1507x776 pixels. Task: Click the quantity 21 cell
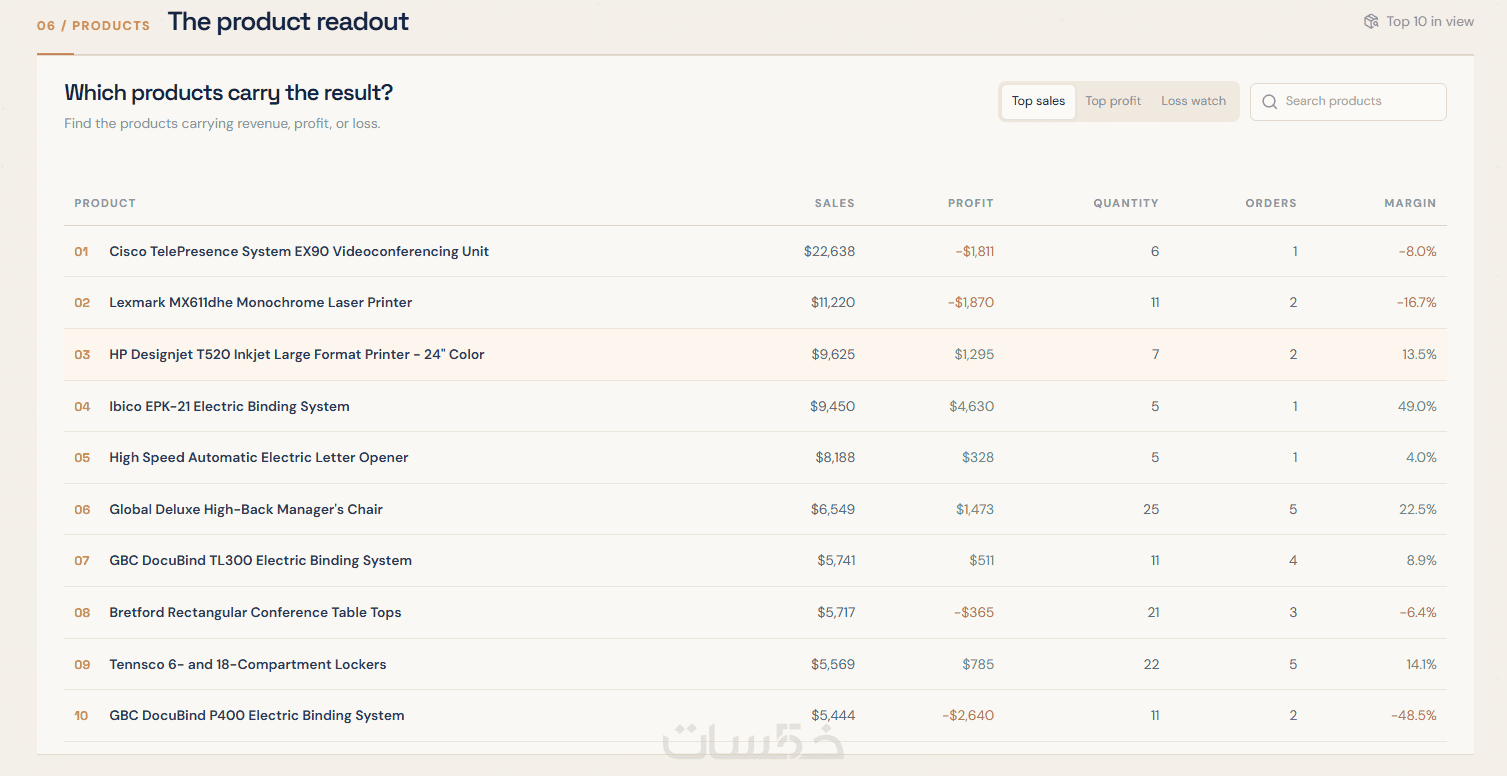[1153, 613]
